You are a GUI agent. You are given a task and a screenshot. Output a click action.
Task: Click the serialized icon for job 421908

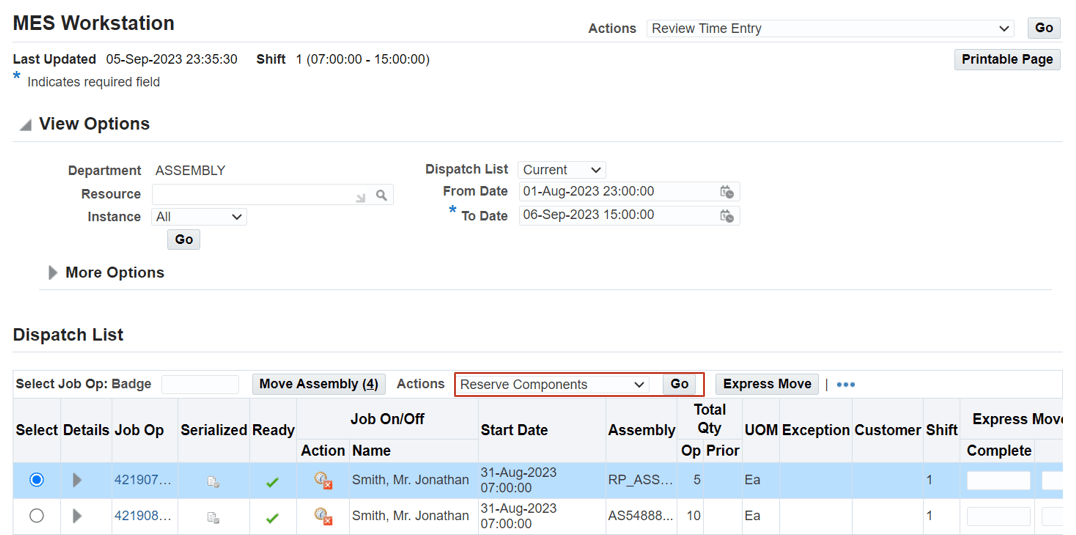point(213,516)
